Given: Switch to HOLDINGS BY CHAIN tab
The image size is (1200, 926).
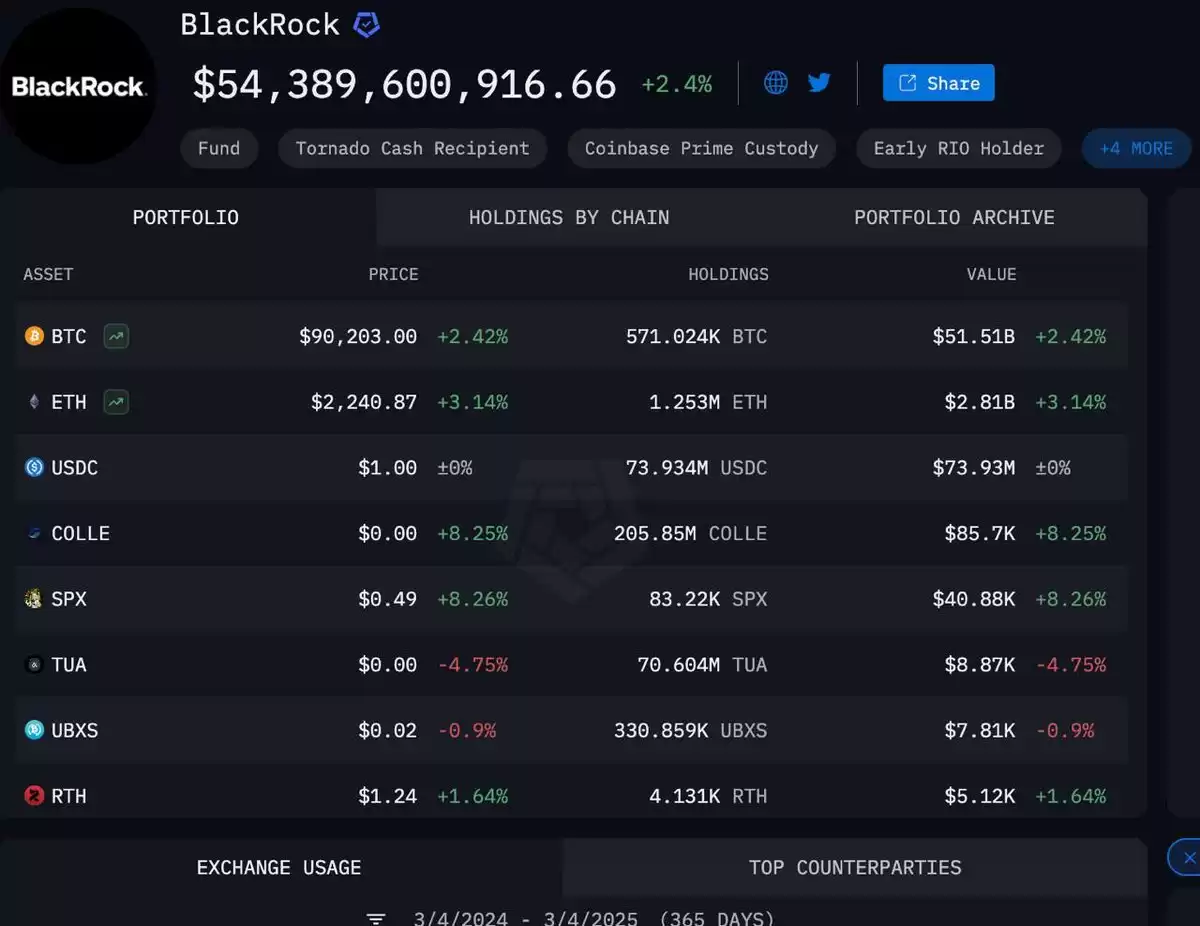Looking at the screenshot, I should 569,217.
